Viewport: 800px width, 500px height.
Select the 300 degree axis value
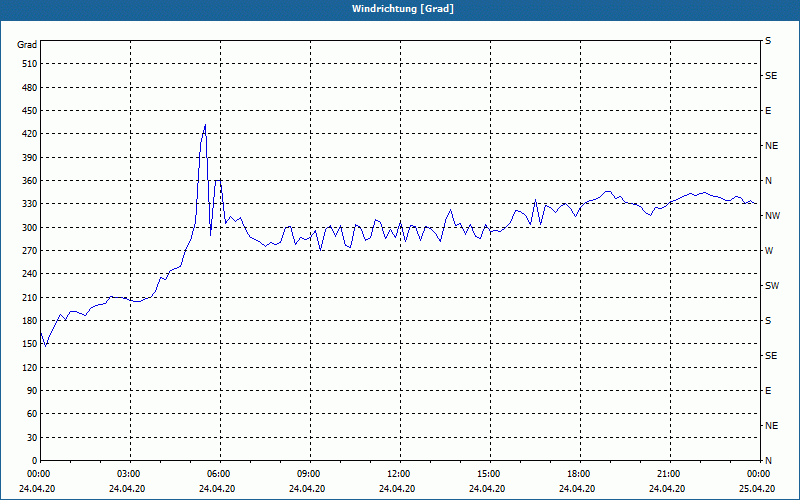30,228
